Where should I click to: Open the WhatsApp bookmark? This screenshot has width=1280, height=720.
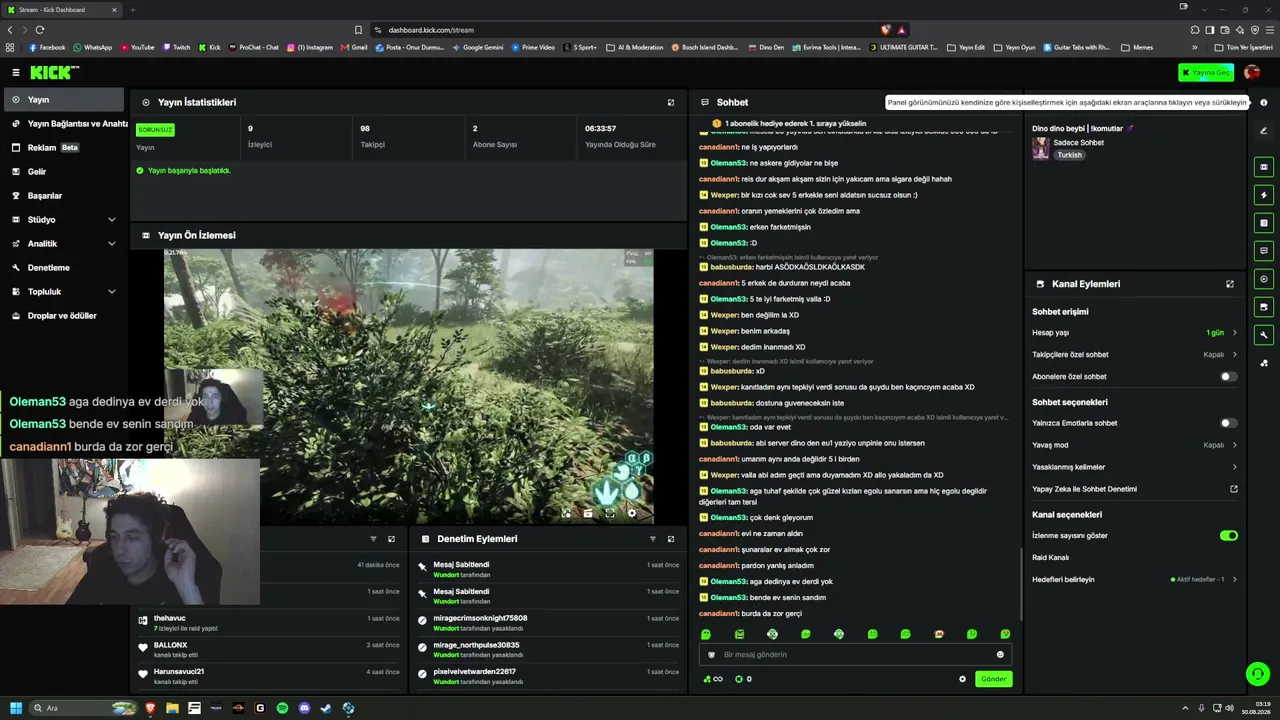click(92, 47)
